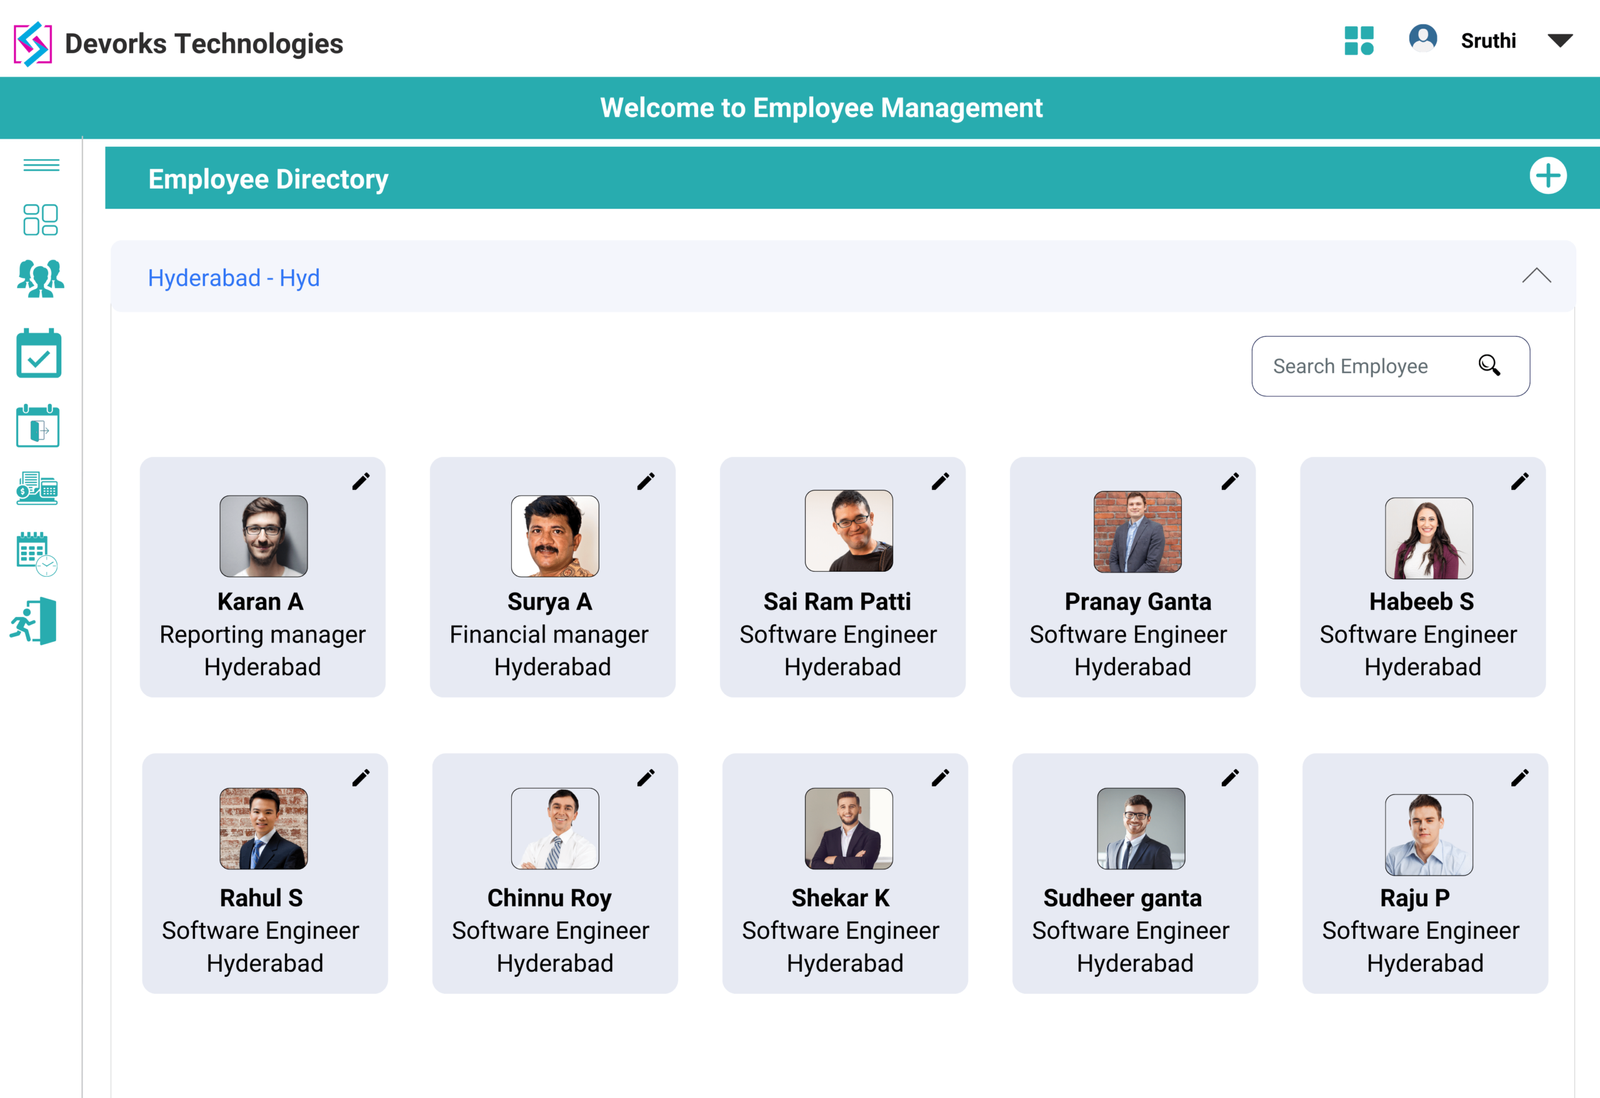Image resolution: width=1600 pixels, height=1098 pixels.
Task: Open the apps grid icon in top bar
Action: tap(1359, 41)
